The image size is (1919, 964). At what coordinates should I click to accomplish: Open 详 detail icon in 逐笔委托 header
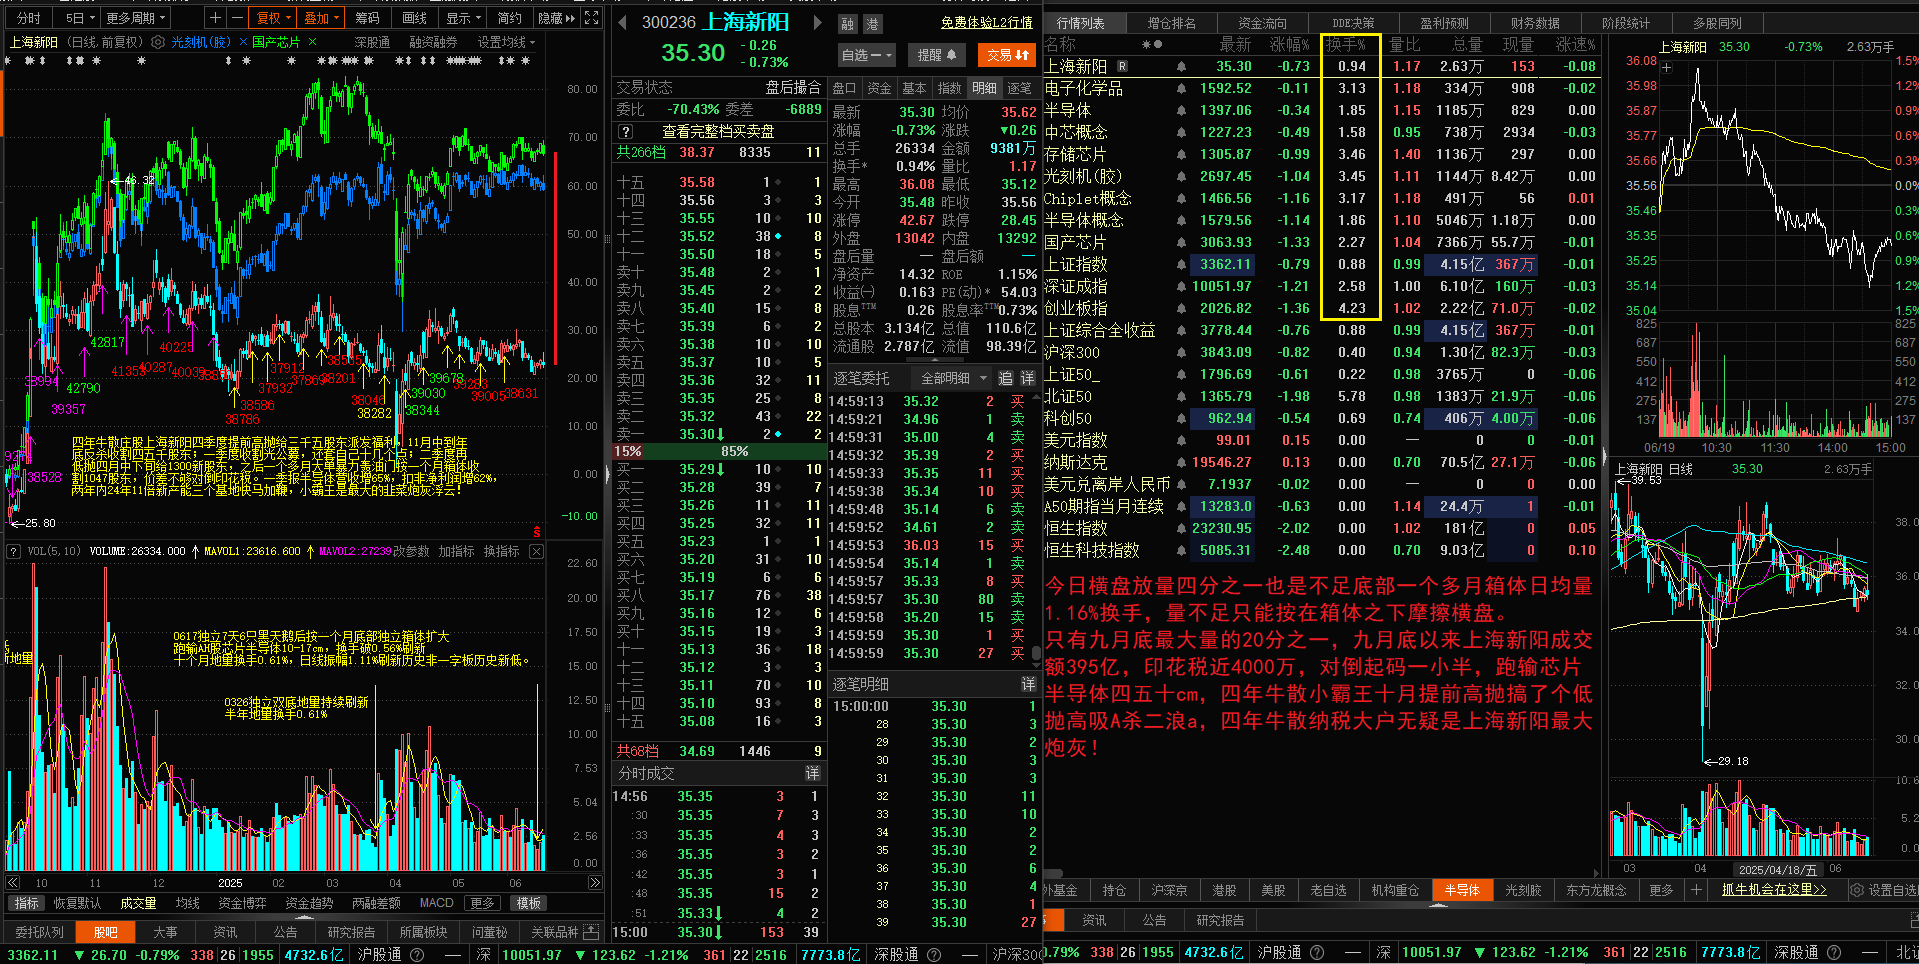pyautogui.click(x=1027, y=378)
